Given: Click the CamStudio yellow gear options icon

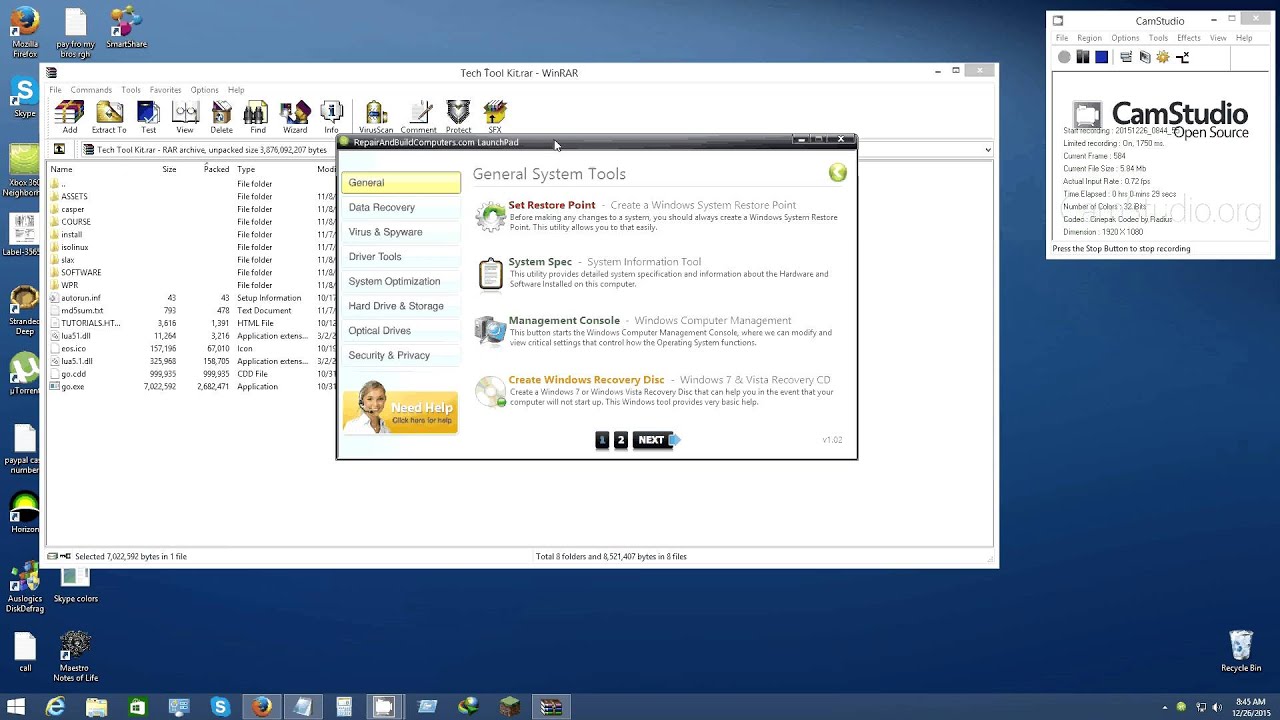Looking at the screenshot, I should pos(1163,57).
